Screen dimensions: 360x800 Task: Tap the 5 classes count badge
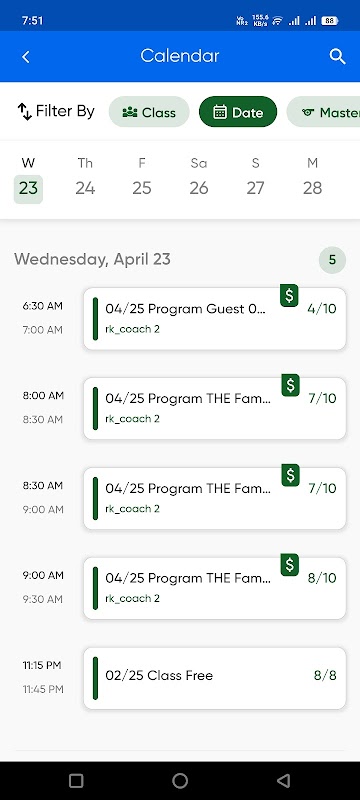pyautogui.click(x=332, y=260)
